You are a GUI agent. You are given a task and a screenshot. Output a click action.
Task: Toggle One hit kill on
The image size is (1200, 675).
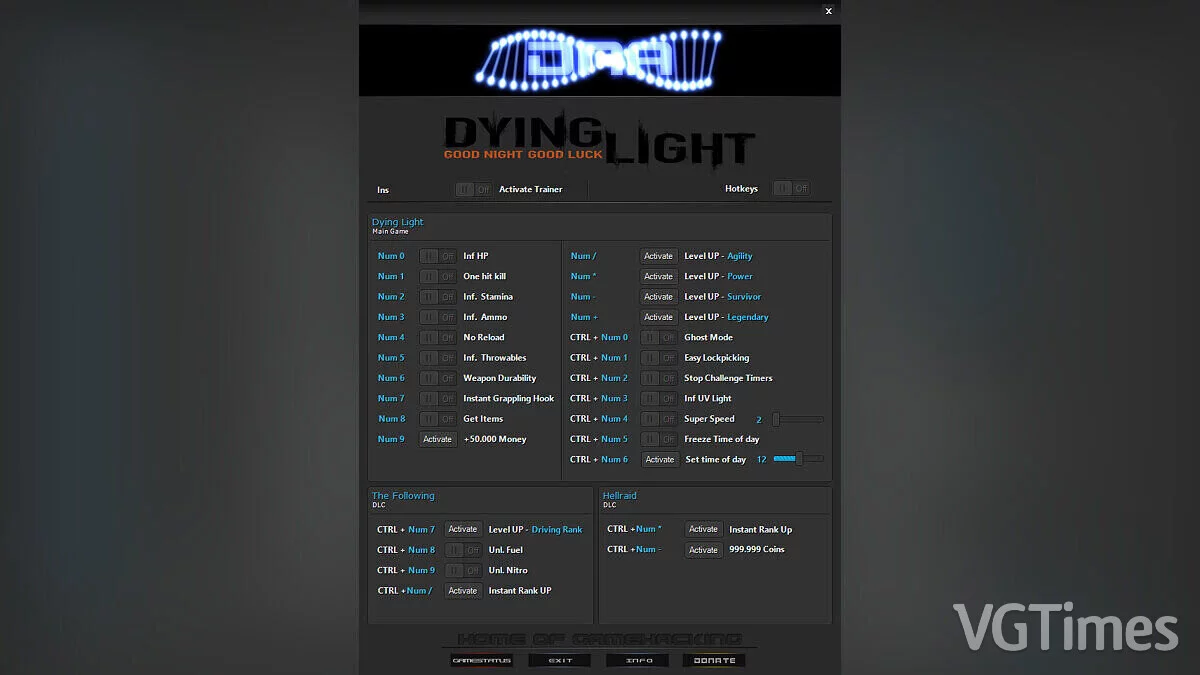click(x=436, y=276)
